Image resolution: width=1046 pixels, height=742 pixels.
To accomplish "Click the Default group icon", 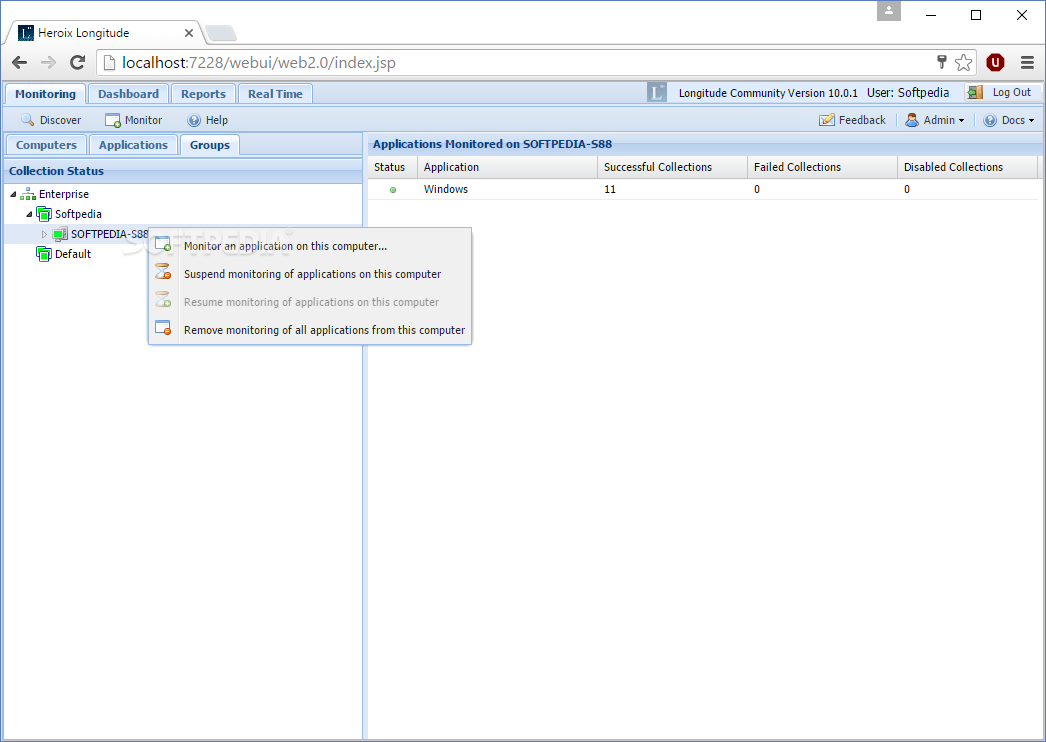I will point(44,254).
